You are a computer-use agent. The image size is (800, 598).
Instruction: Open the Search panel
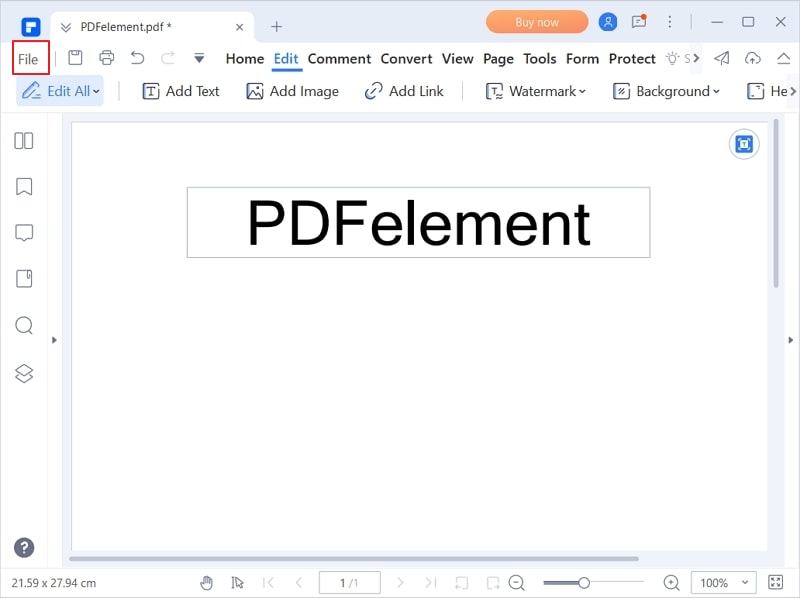point(24,325)
